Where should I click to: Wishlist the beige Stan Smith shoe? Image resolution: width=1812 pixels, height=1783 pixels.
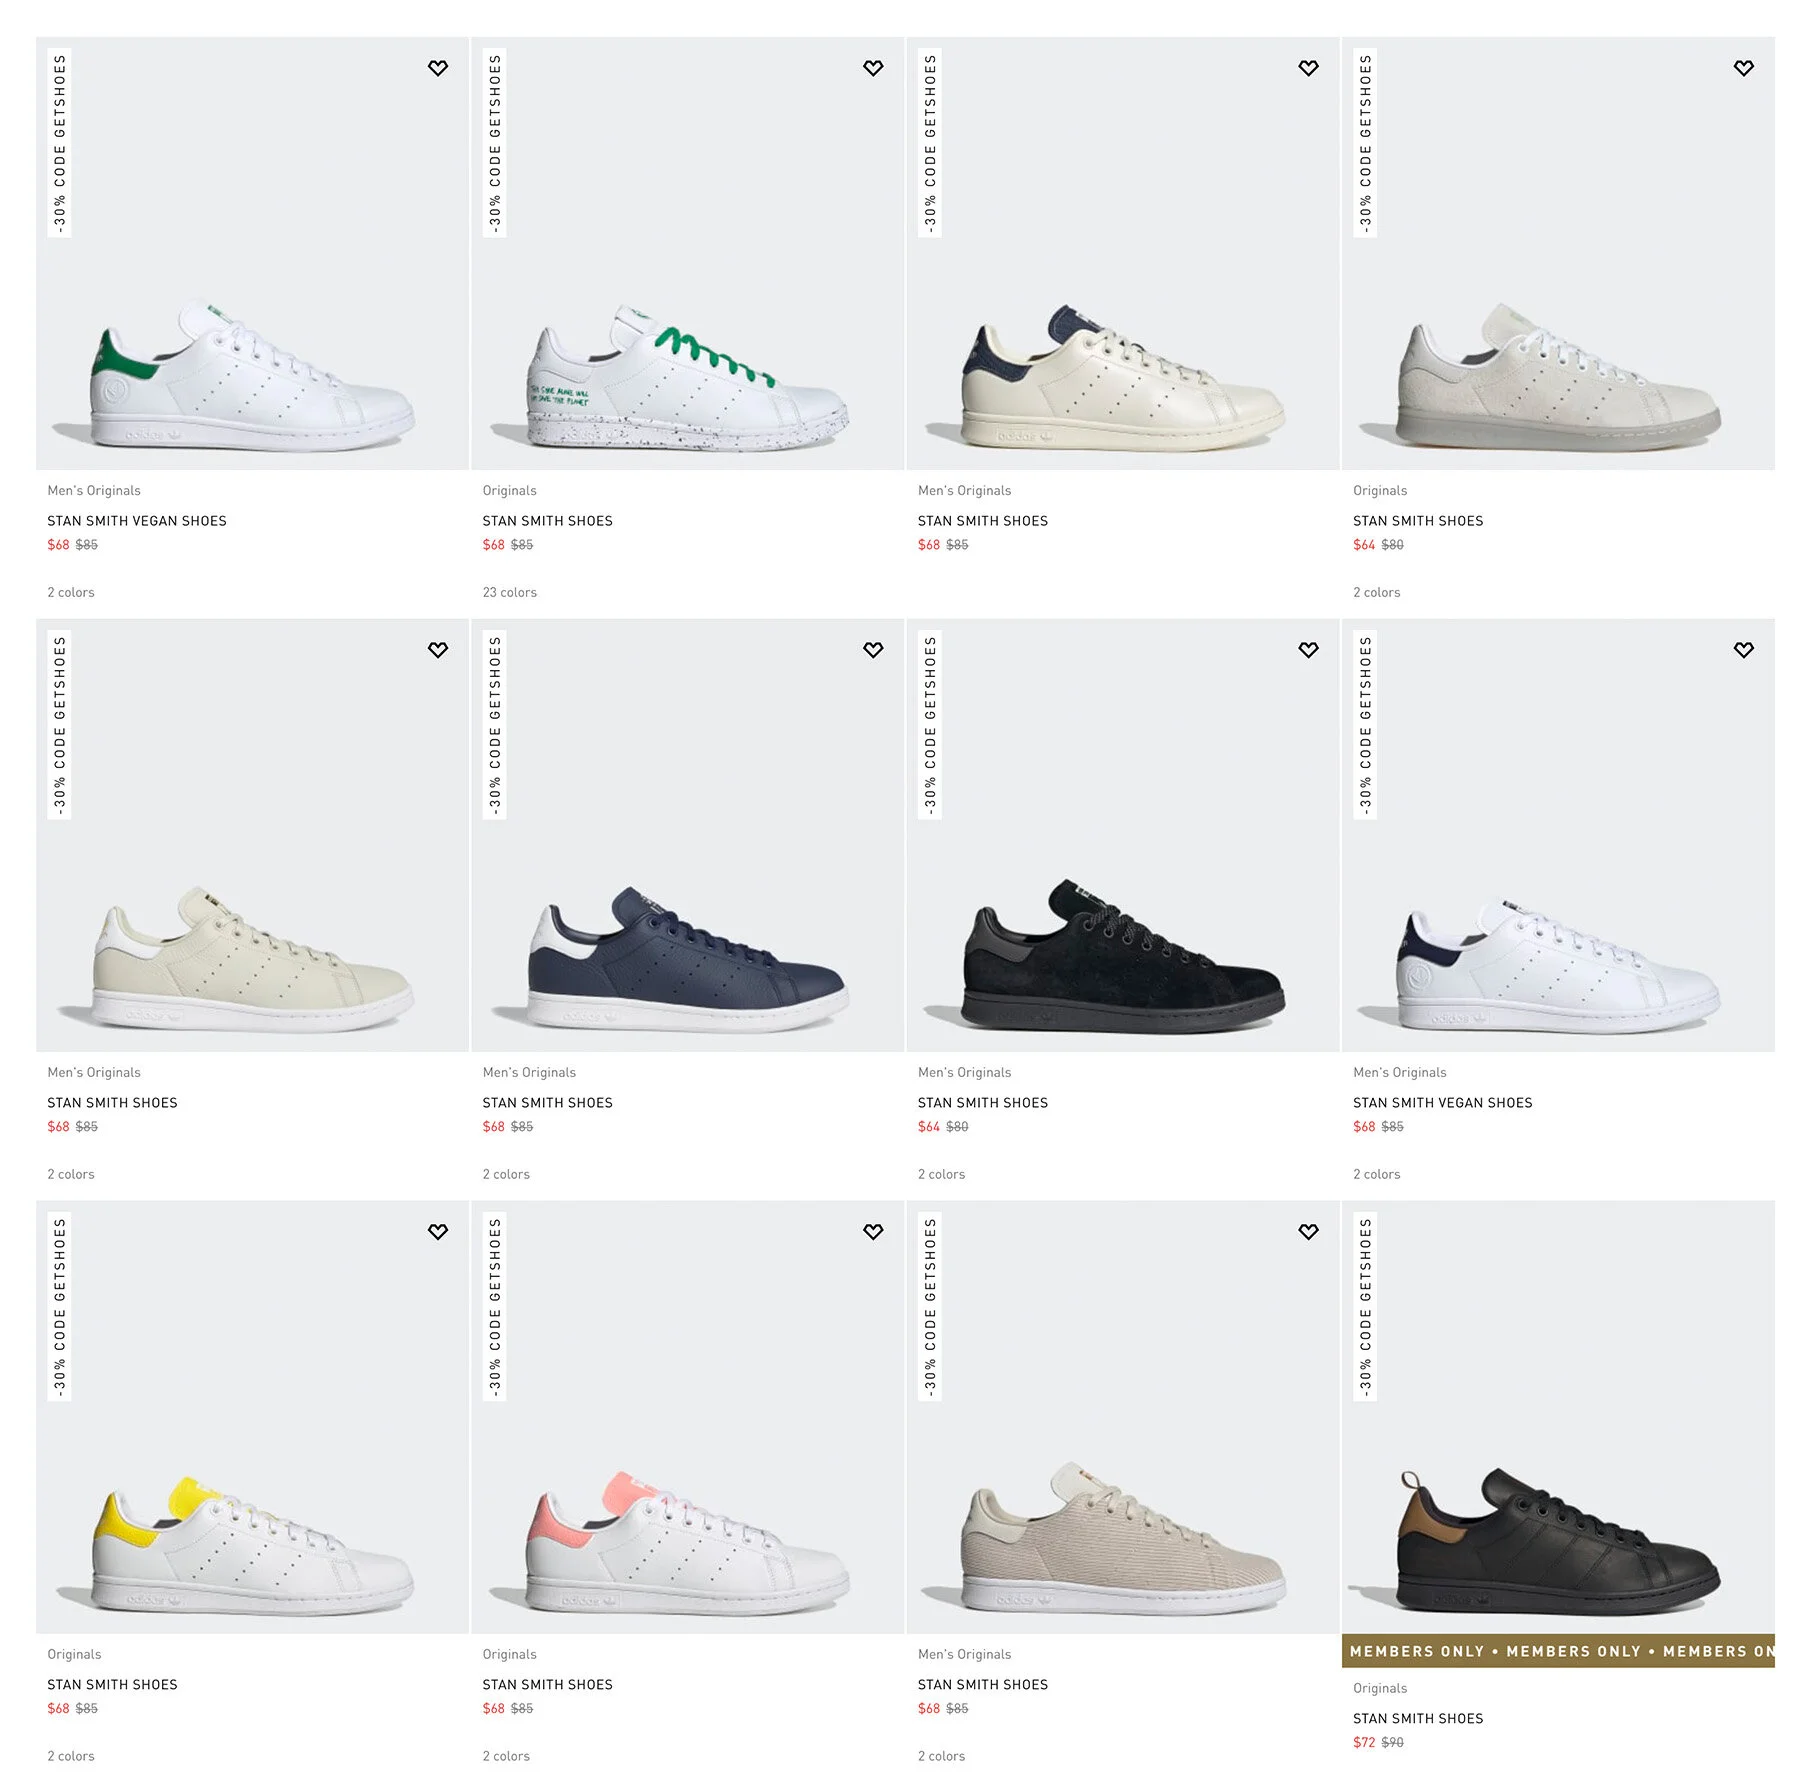[438, 650]
